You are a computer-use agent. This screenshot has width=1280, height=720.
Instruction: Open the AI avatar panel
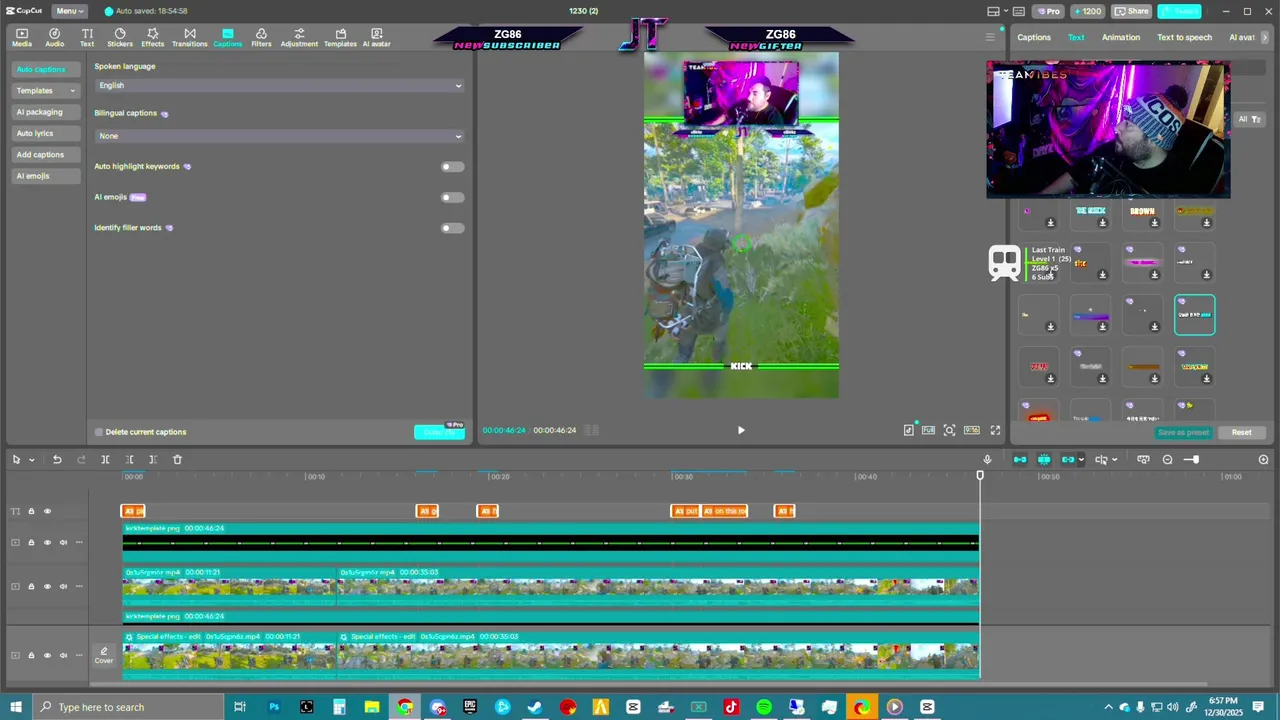click(x=377, y=38)
